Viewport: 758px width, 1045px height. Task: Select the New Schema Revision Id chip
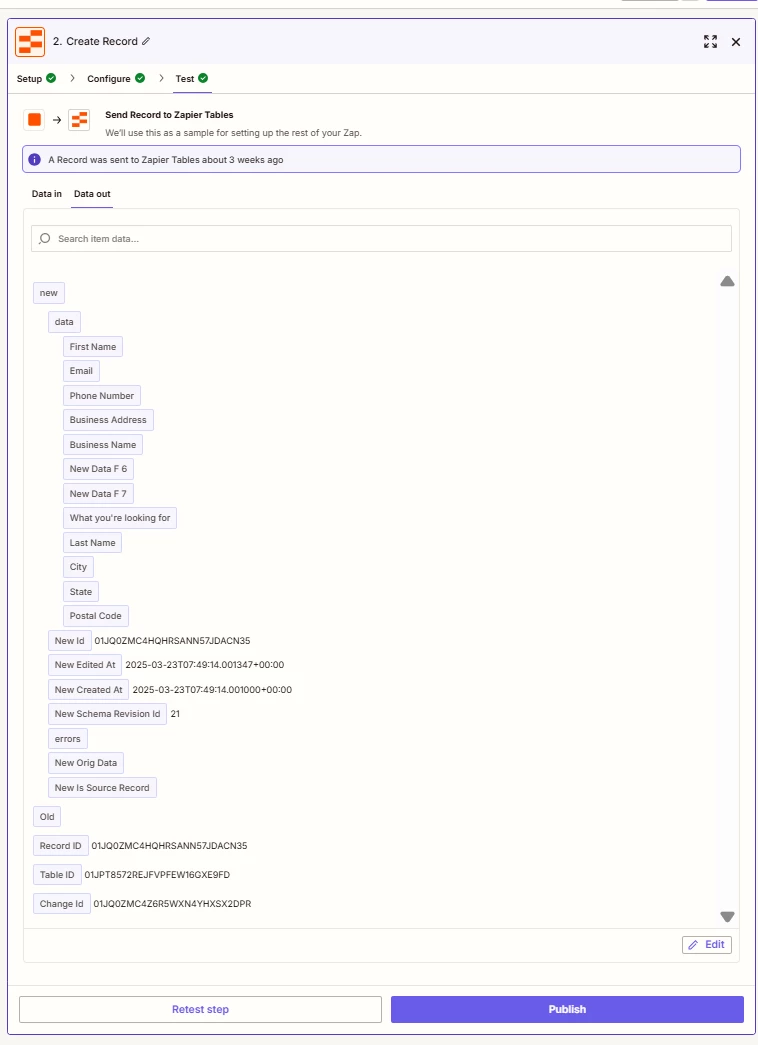click(107, 714)
